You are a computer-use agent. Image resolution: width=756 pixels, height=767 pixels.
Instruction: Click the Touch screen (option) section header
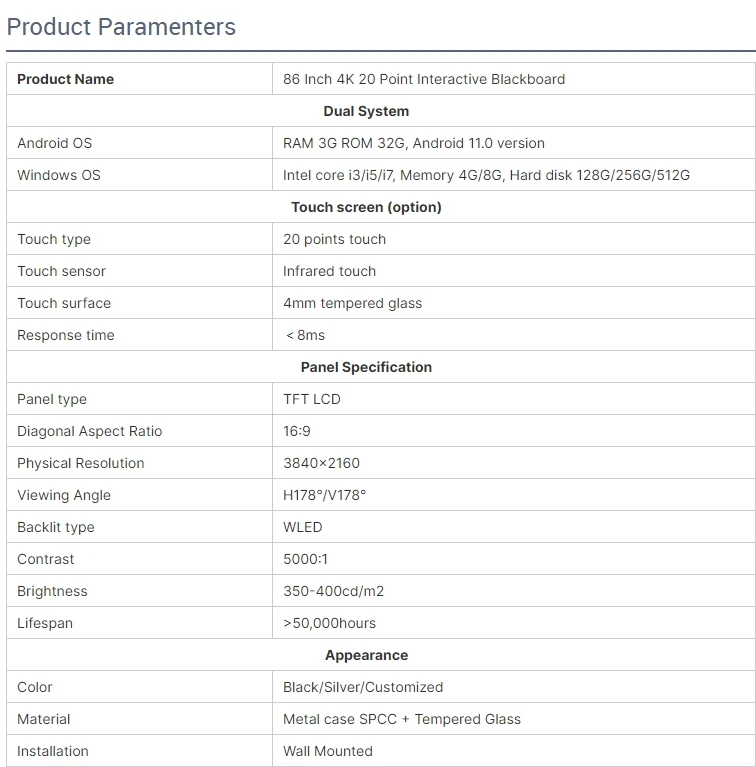[366, 207]
